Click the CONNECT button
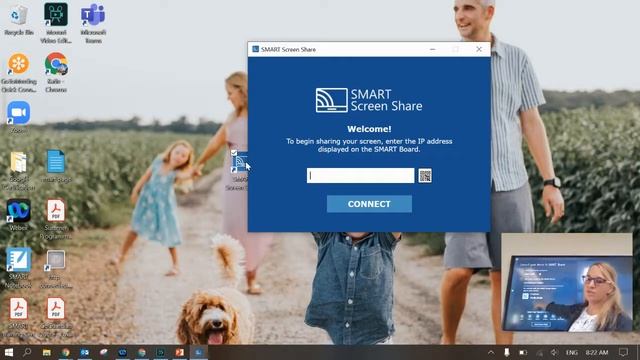 [369, 204]
